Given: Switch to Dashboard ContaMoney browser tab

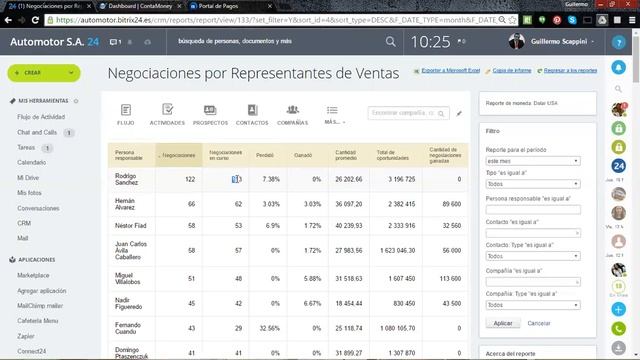Looking at the screenshot, I should point(140,6).
